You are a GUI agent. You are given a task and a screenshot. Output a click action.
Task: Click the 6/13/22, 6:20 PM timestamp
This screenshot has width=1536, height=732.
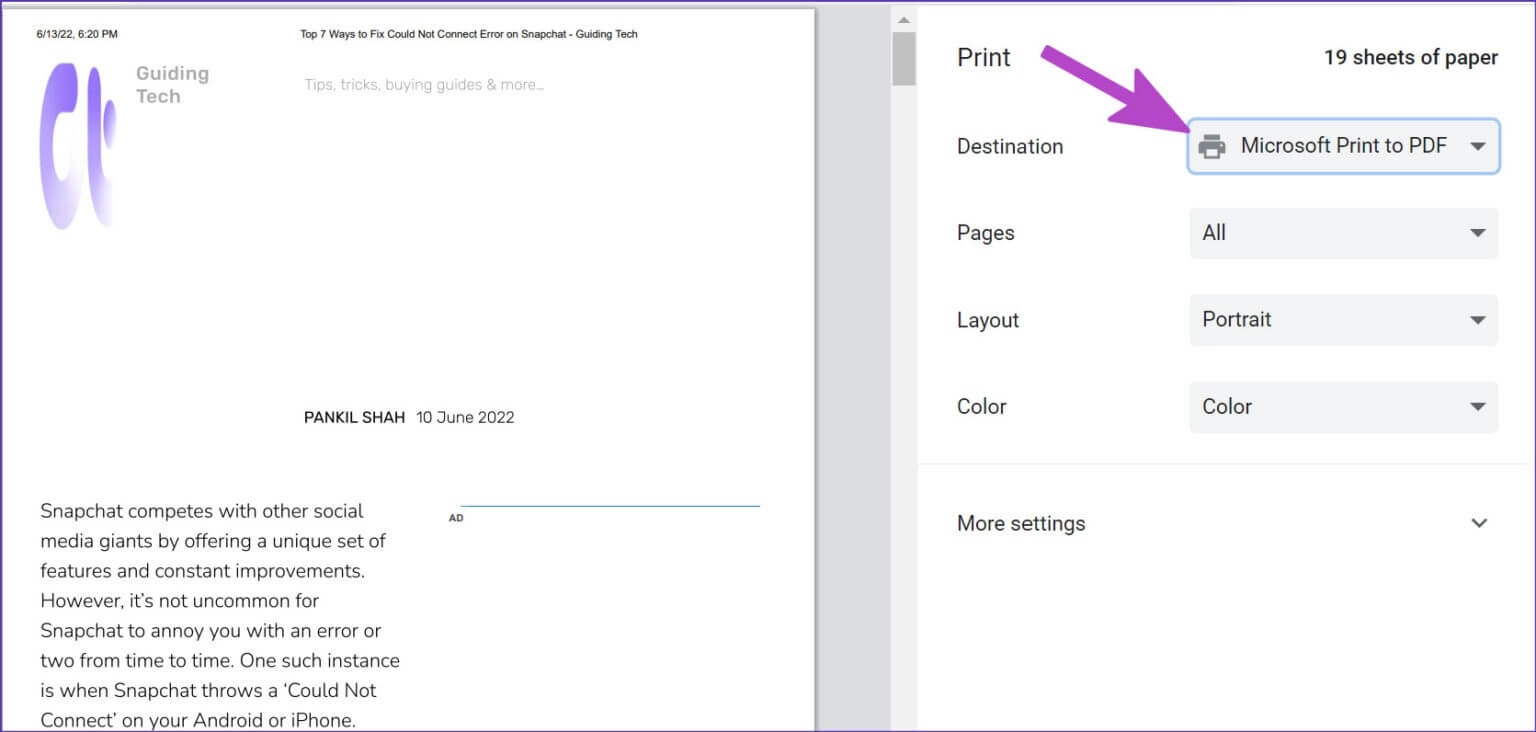[x=77, y=34]
